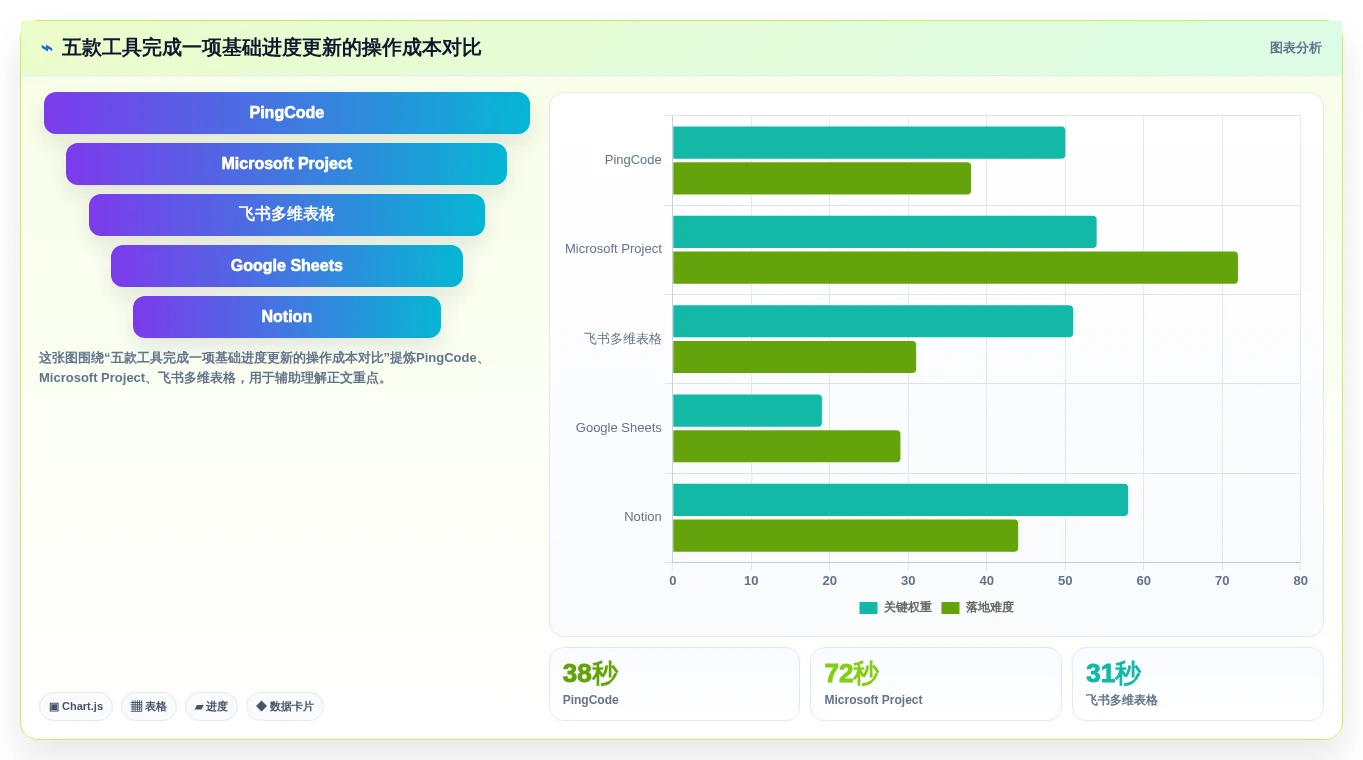
Task: Click the PingCode y-axis label
Action: coord(633,160)
